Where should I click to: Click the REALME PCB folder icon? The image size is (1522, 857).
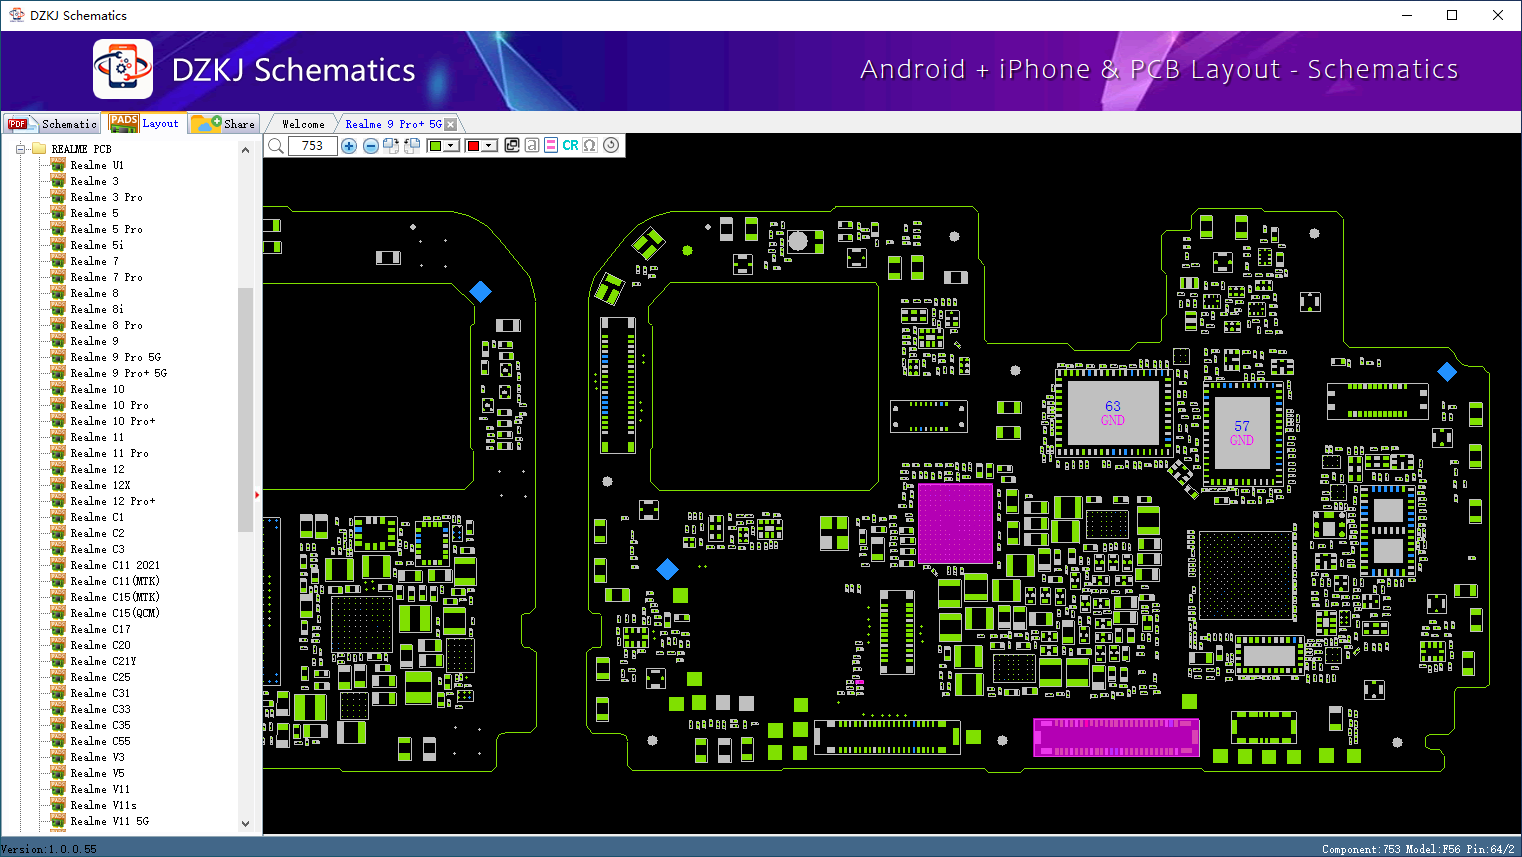point(39,149)
